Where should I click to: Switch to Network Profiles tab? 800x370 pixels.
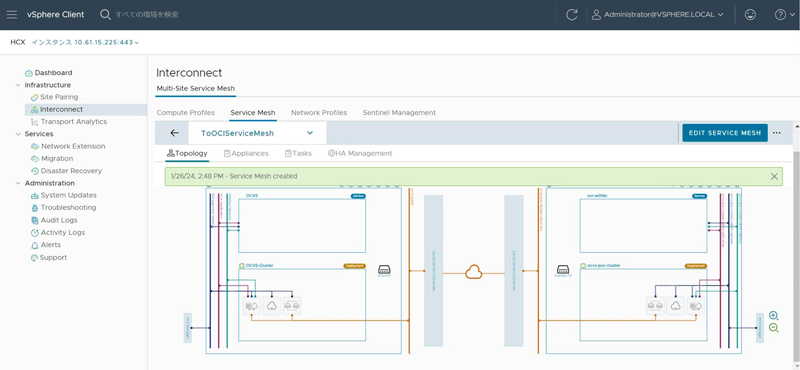pos(319,112)
